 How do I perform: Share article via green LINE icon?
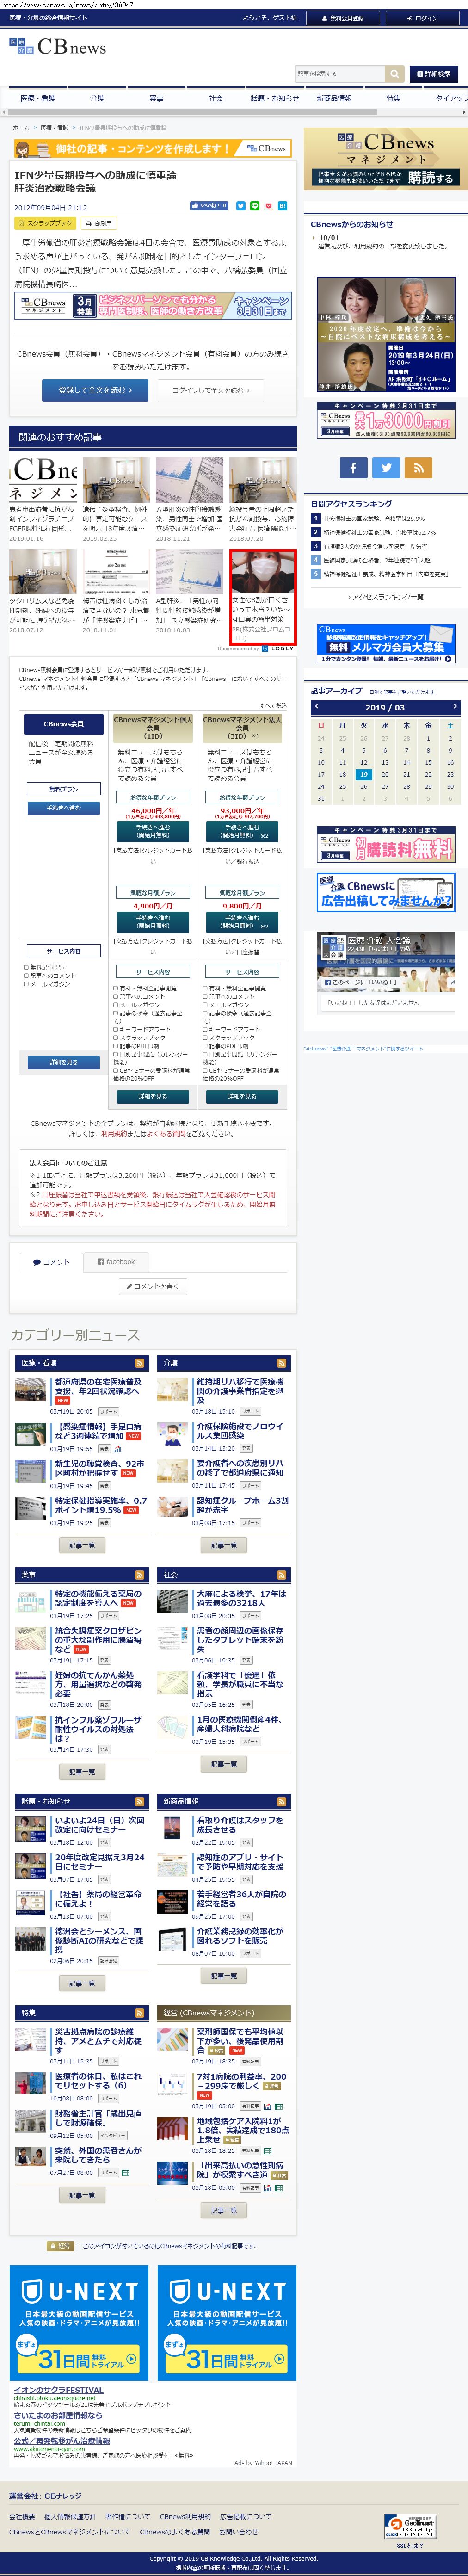[x=254, y=206]
